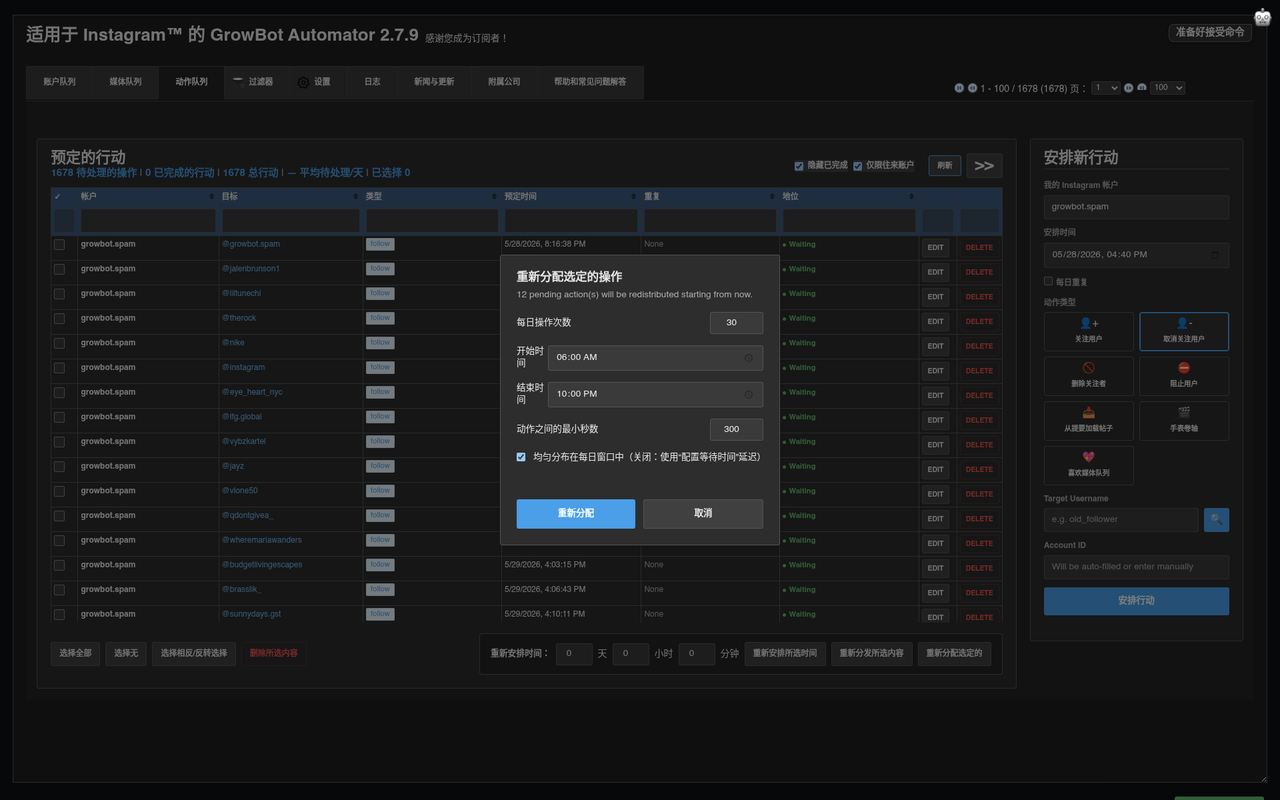This screenshot has height=800, width=1280.
Task: Click the 重新分发所选内容 button
Action: click(x=871, y=654)
